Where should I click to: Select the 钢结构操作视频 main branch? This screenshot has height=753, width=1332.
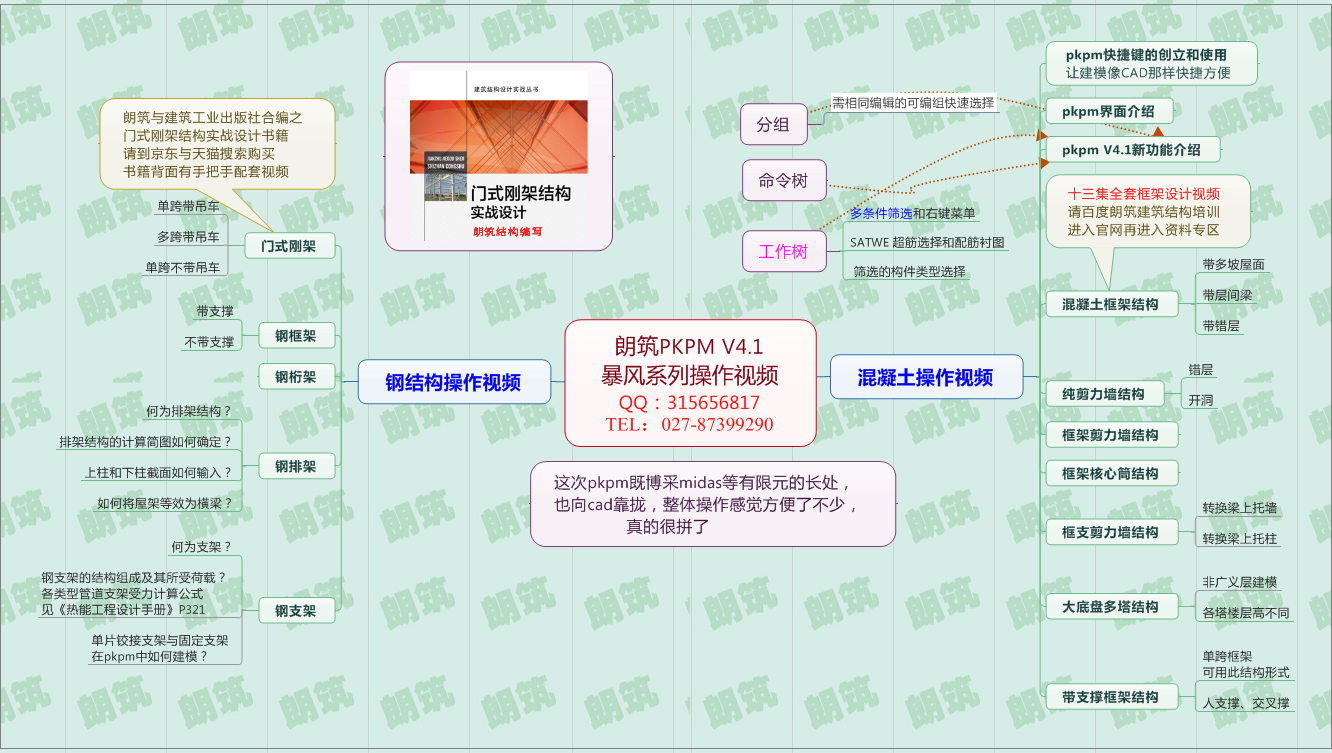453,381
